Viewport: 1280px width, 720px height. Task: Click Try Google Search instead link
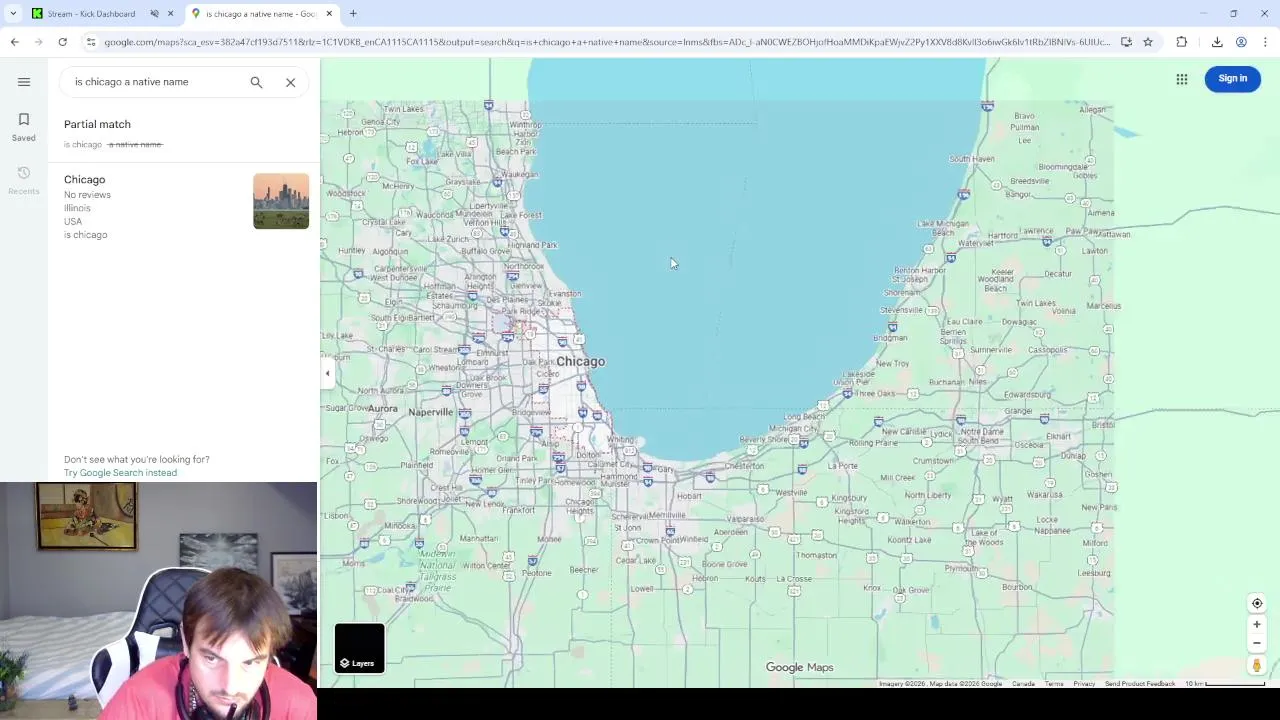click(x=120, y=473)
